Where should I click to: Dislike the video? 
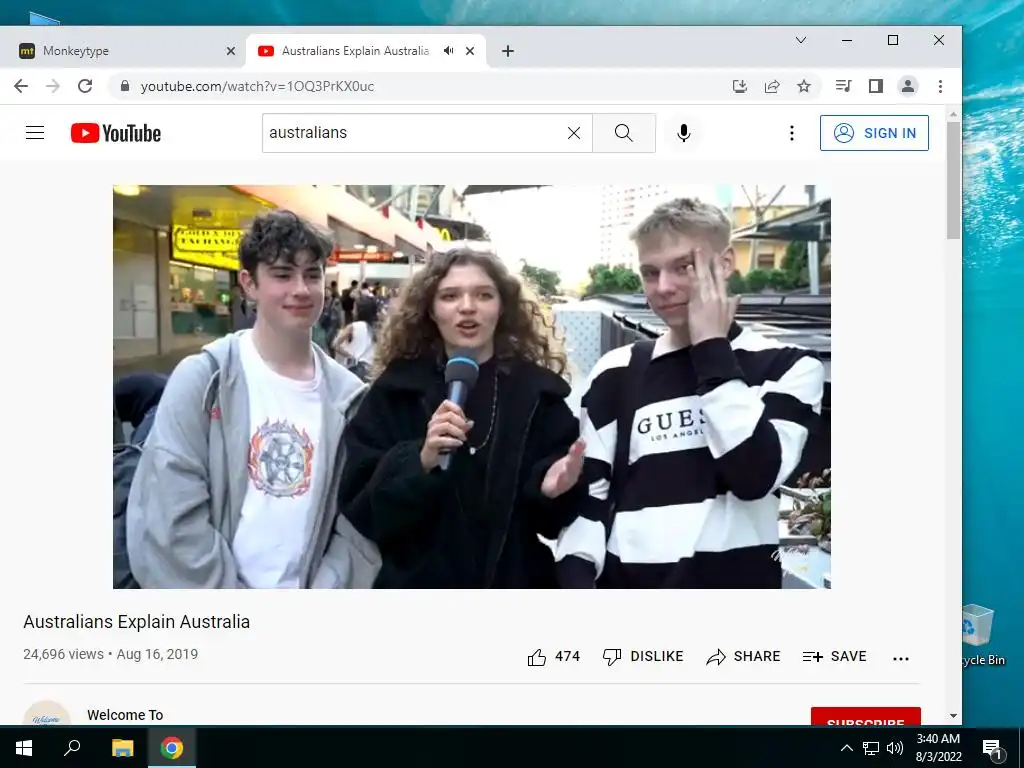643,656
